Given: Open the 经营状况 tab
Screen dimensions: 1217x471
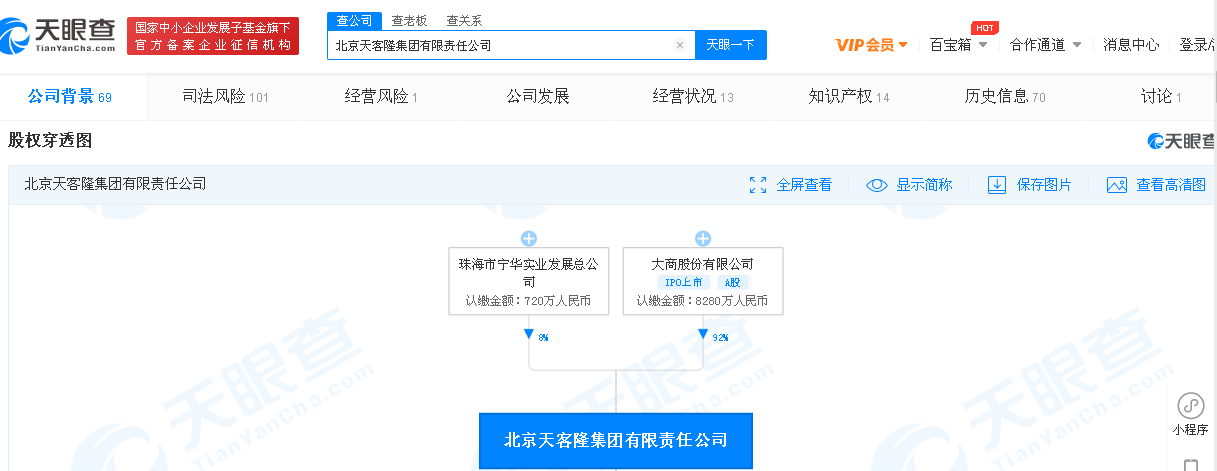Looking at the screenshot, I should pos(693,97).
